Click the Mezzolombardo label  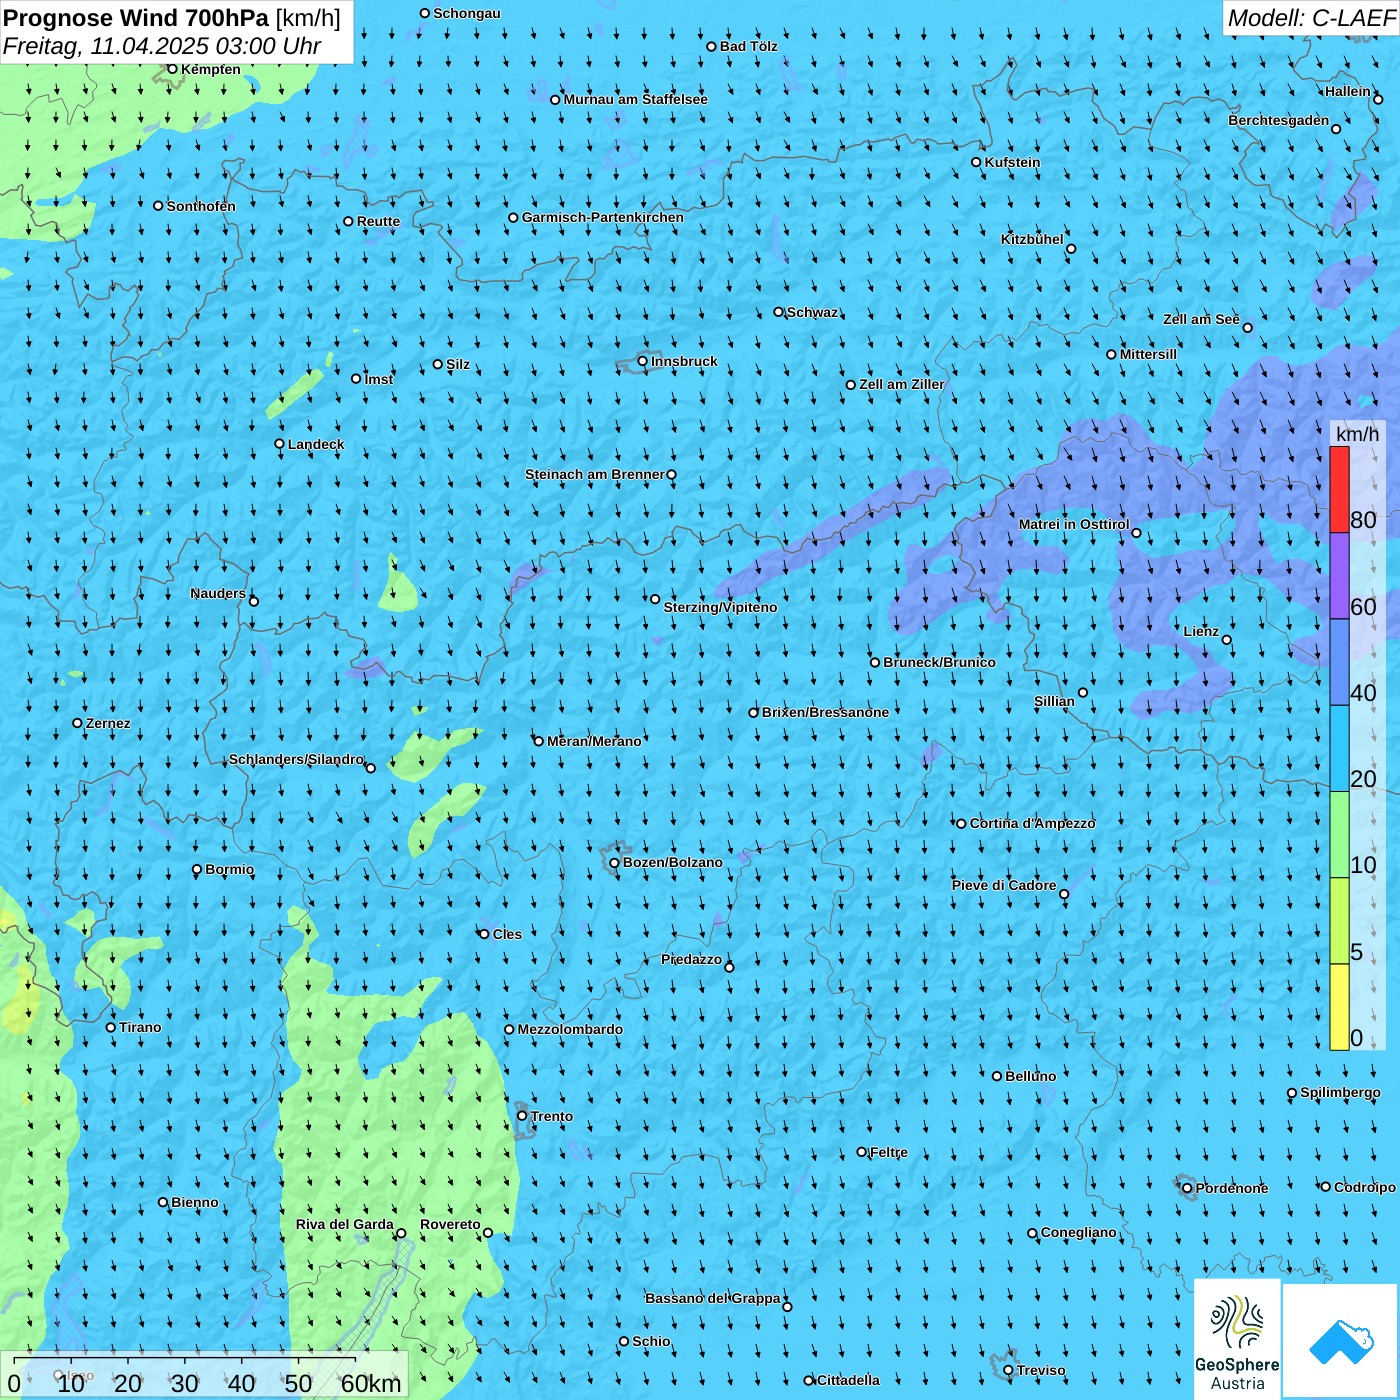(570, 1029)
